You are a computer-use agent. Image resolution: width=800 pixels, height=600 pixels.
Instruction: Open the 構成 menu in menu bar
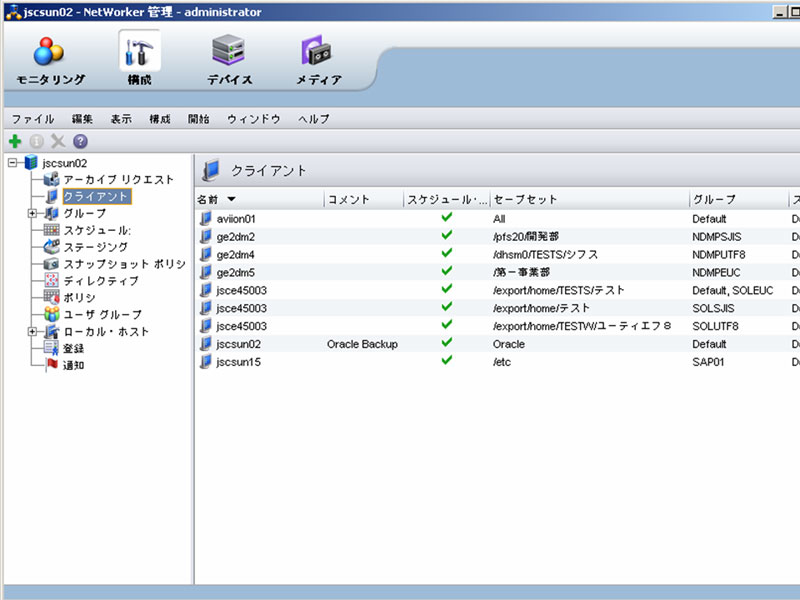[160, 119]
